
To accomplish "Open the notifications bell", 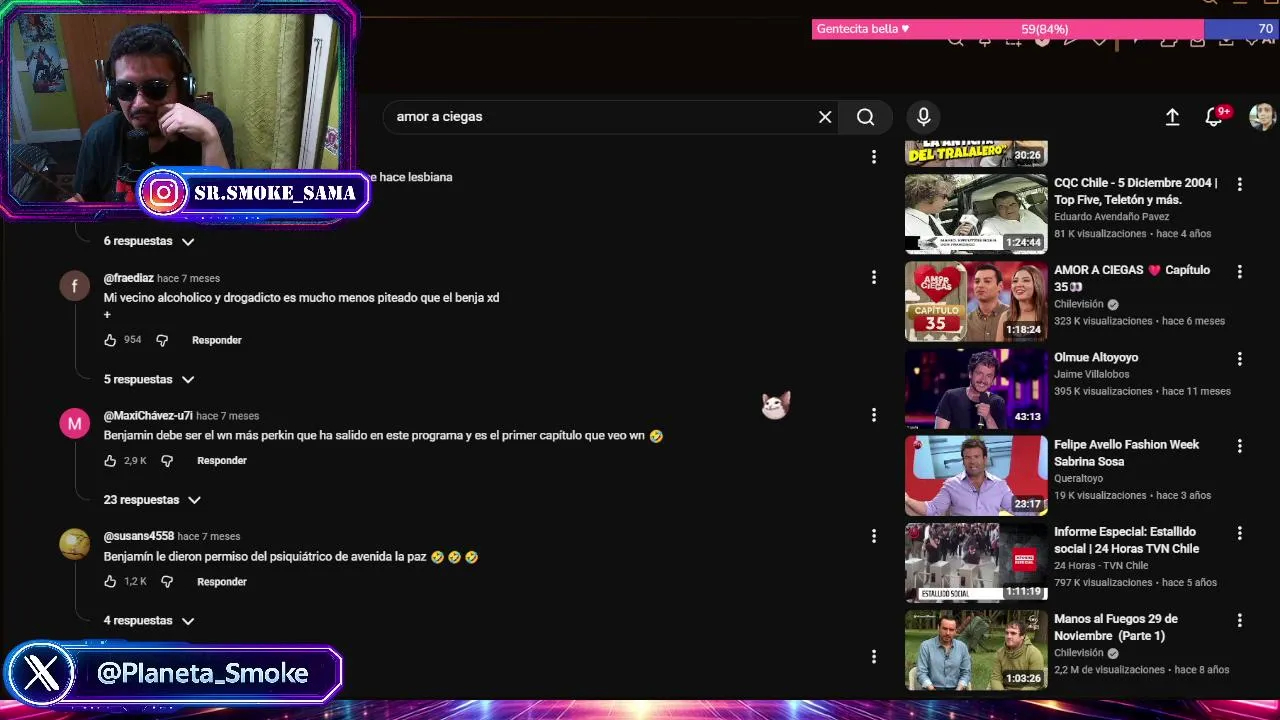I will click(x=1214, y=117).
